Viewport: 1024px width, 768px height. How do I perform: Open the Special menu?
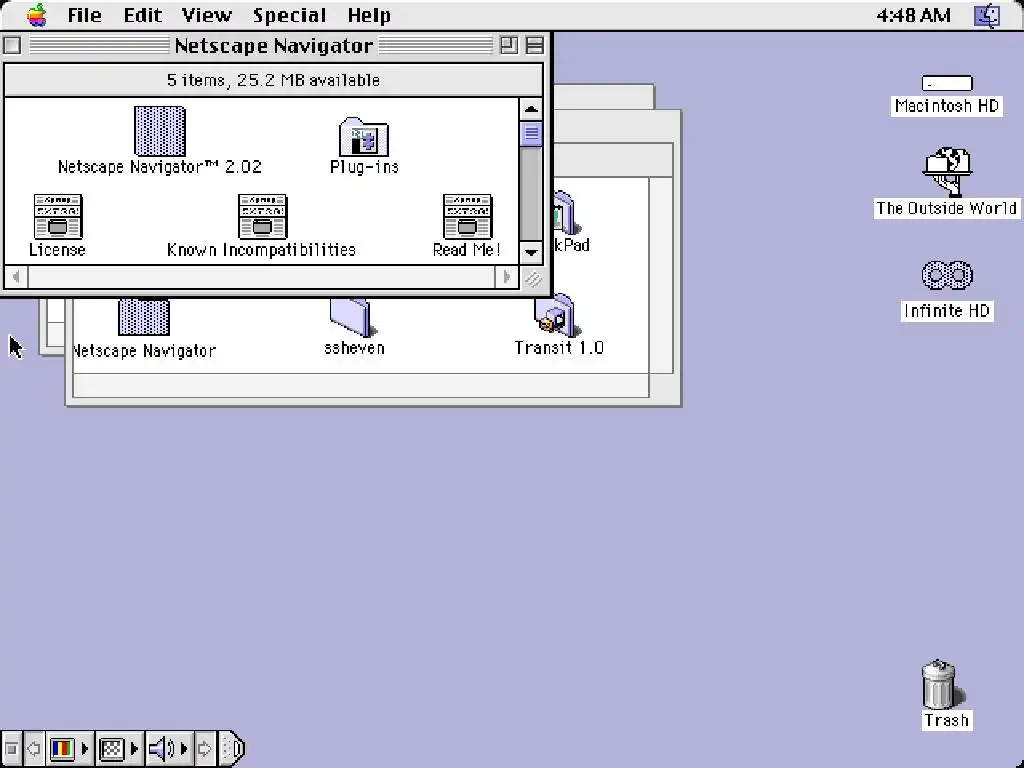click(289, 14)
